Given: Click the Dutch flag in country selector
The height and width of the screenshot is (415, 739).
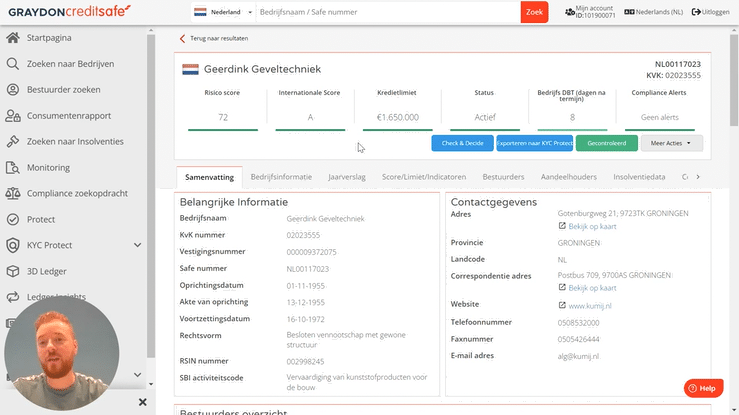Looking at the screenshot, I should click(x=200, y=12).
